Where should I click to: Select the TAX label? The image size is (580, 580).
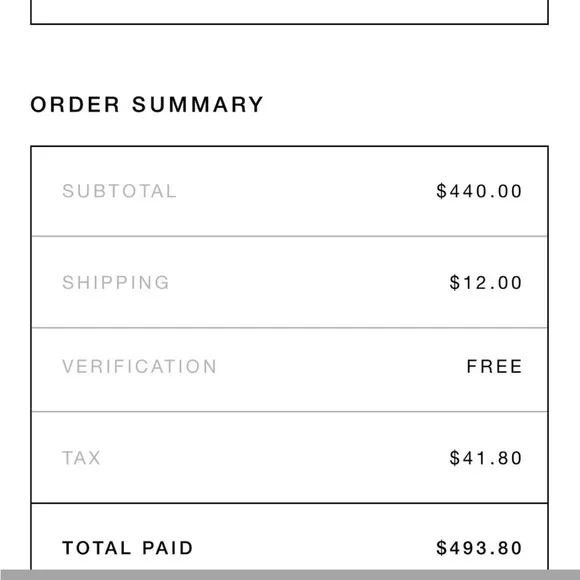(81, 458)
